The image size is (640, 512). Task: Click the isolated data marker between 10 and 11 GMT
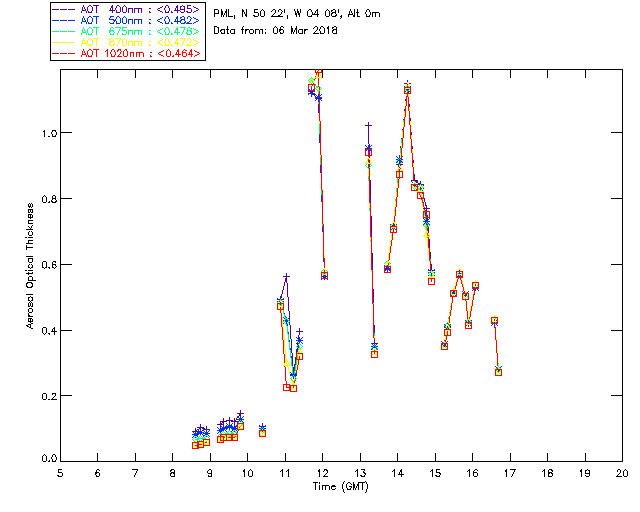[262, 431]
